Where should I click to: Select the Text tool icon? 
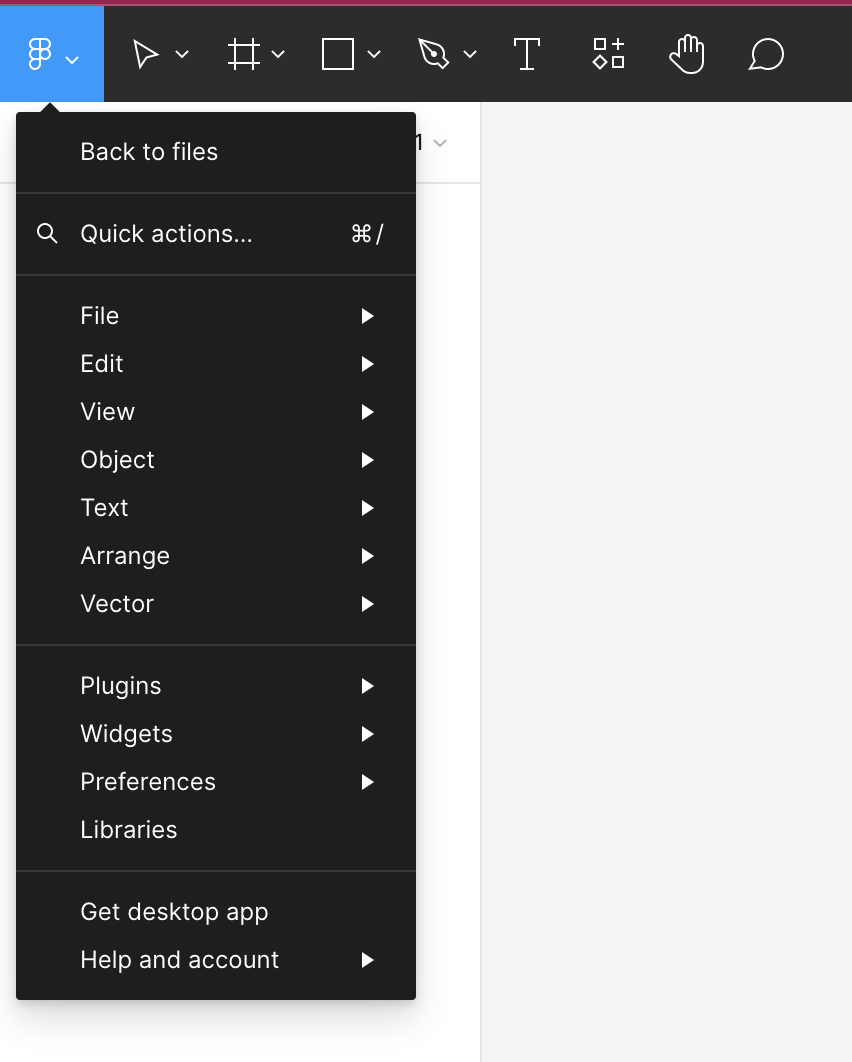527,54
